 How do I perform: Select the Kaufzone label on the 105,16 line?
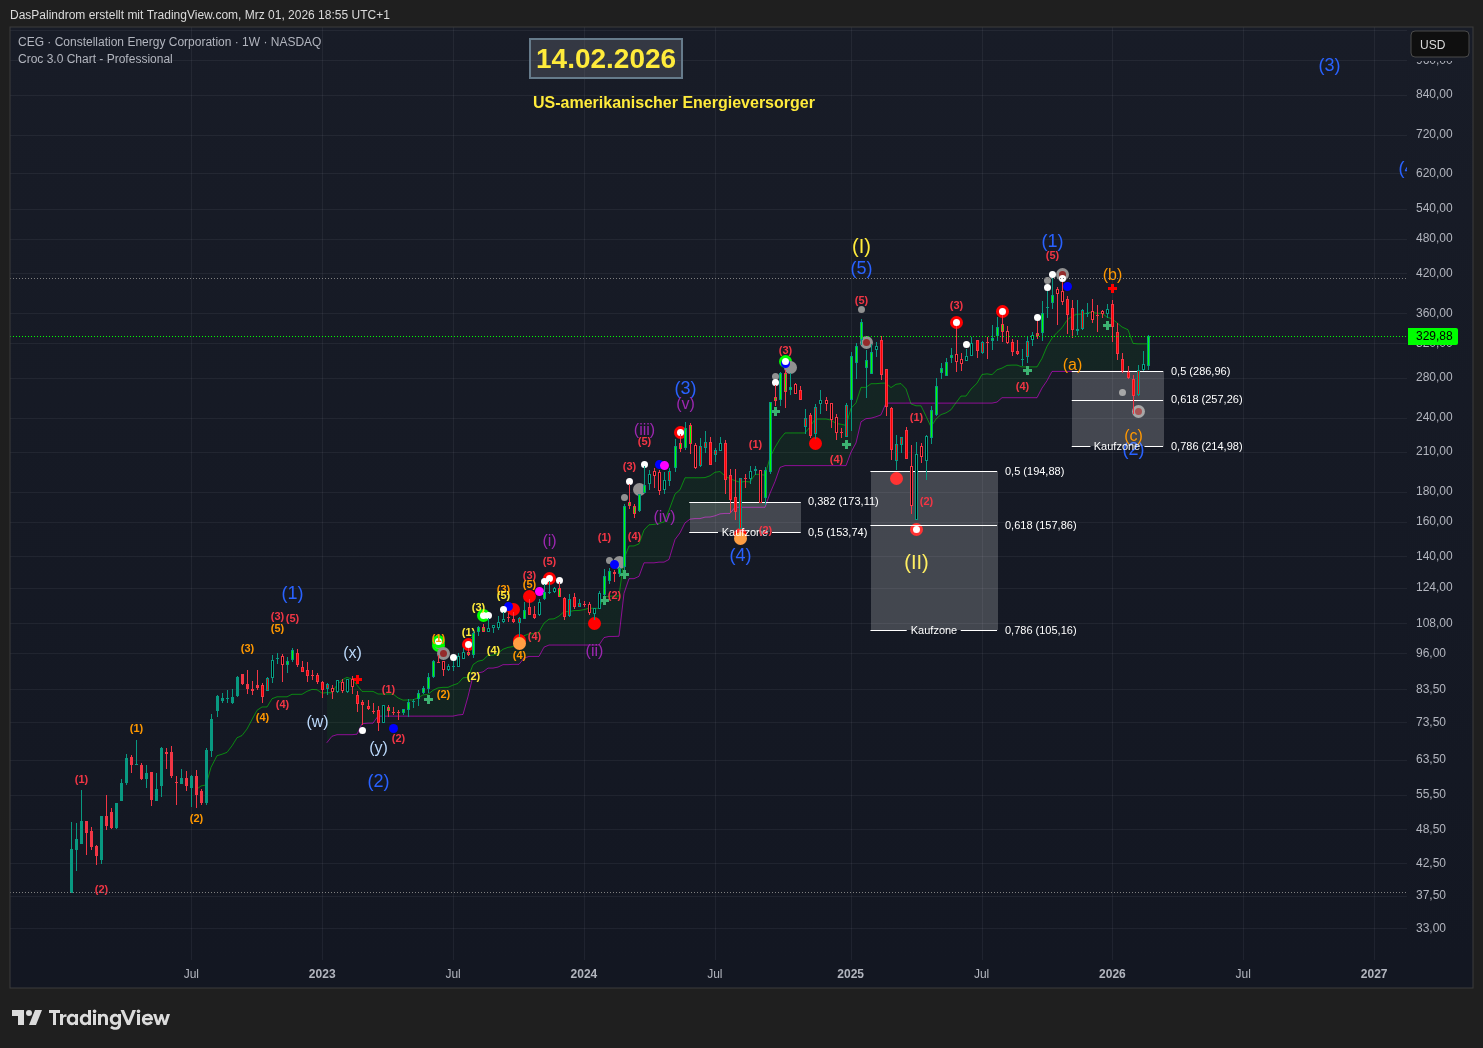click(933, 630)
